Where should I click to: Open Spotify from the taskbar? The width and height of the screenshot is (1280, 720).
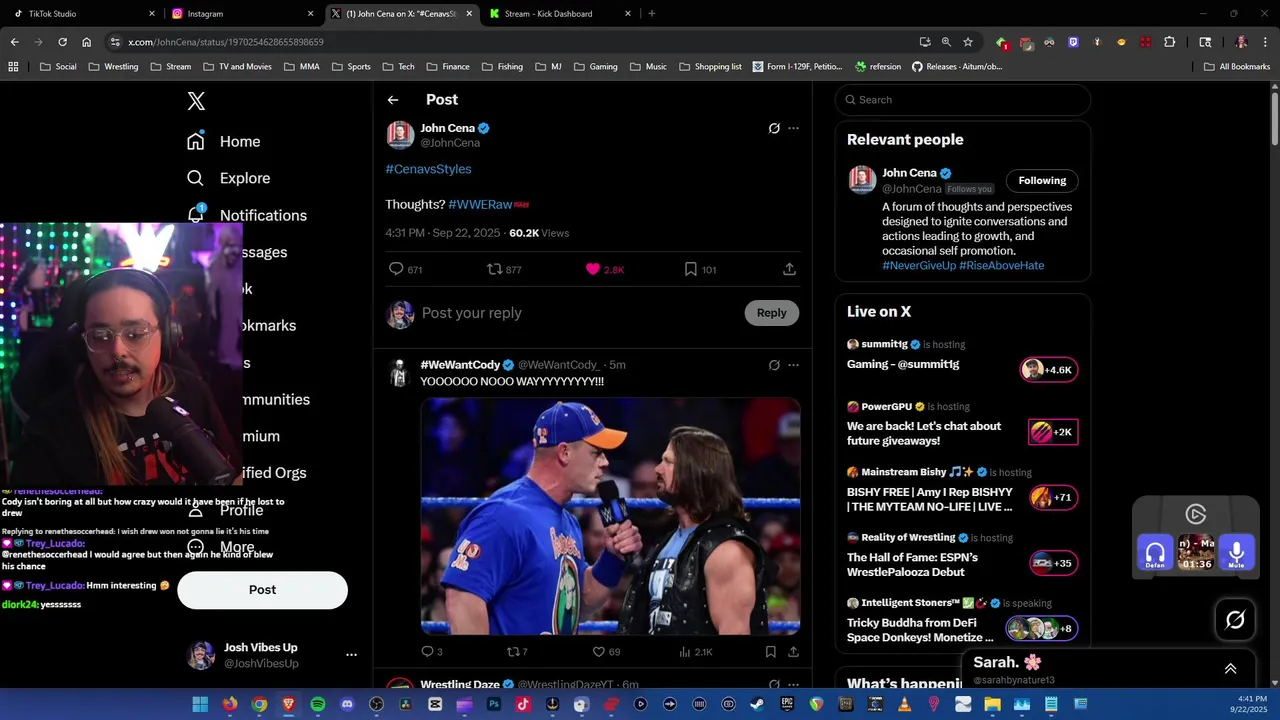point(318,704)
